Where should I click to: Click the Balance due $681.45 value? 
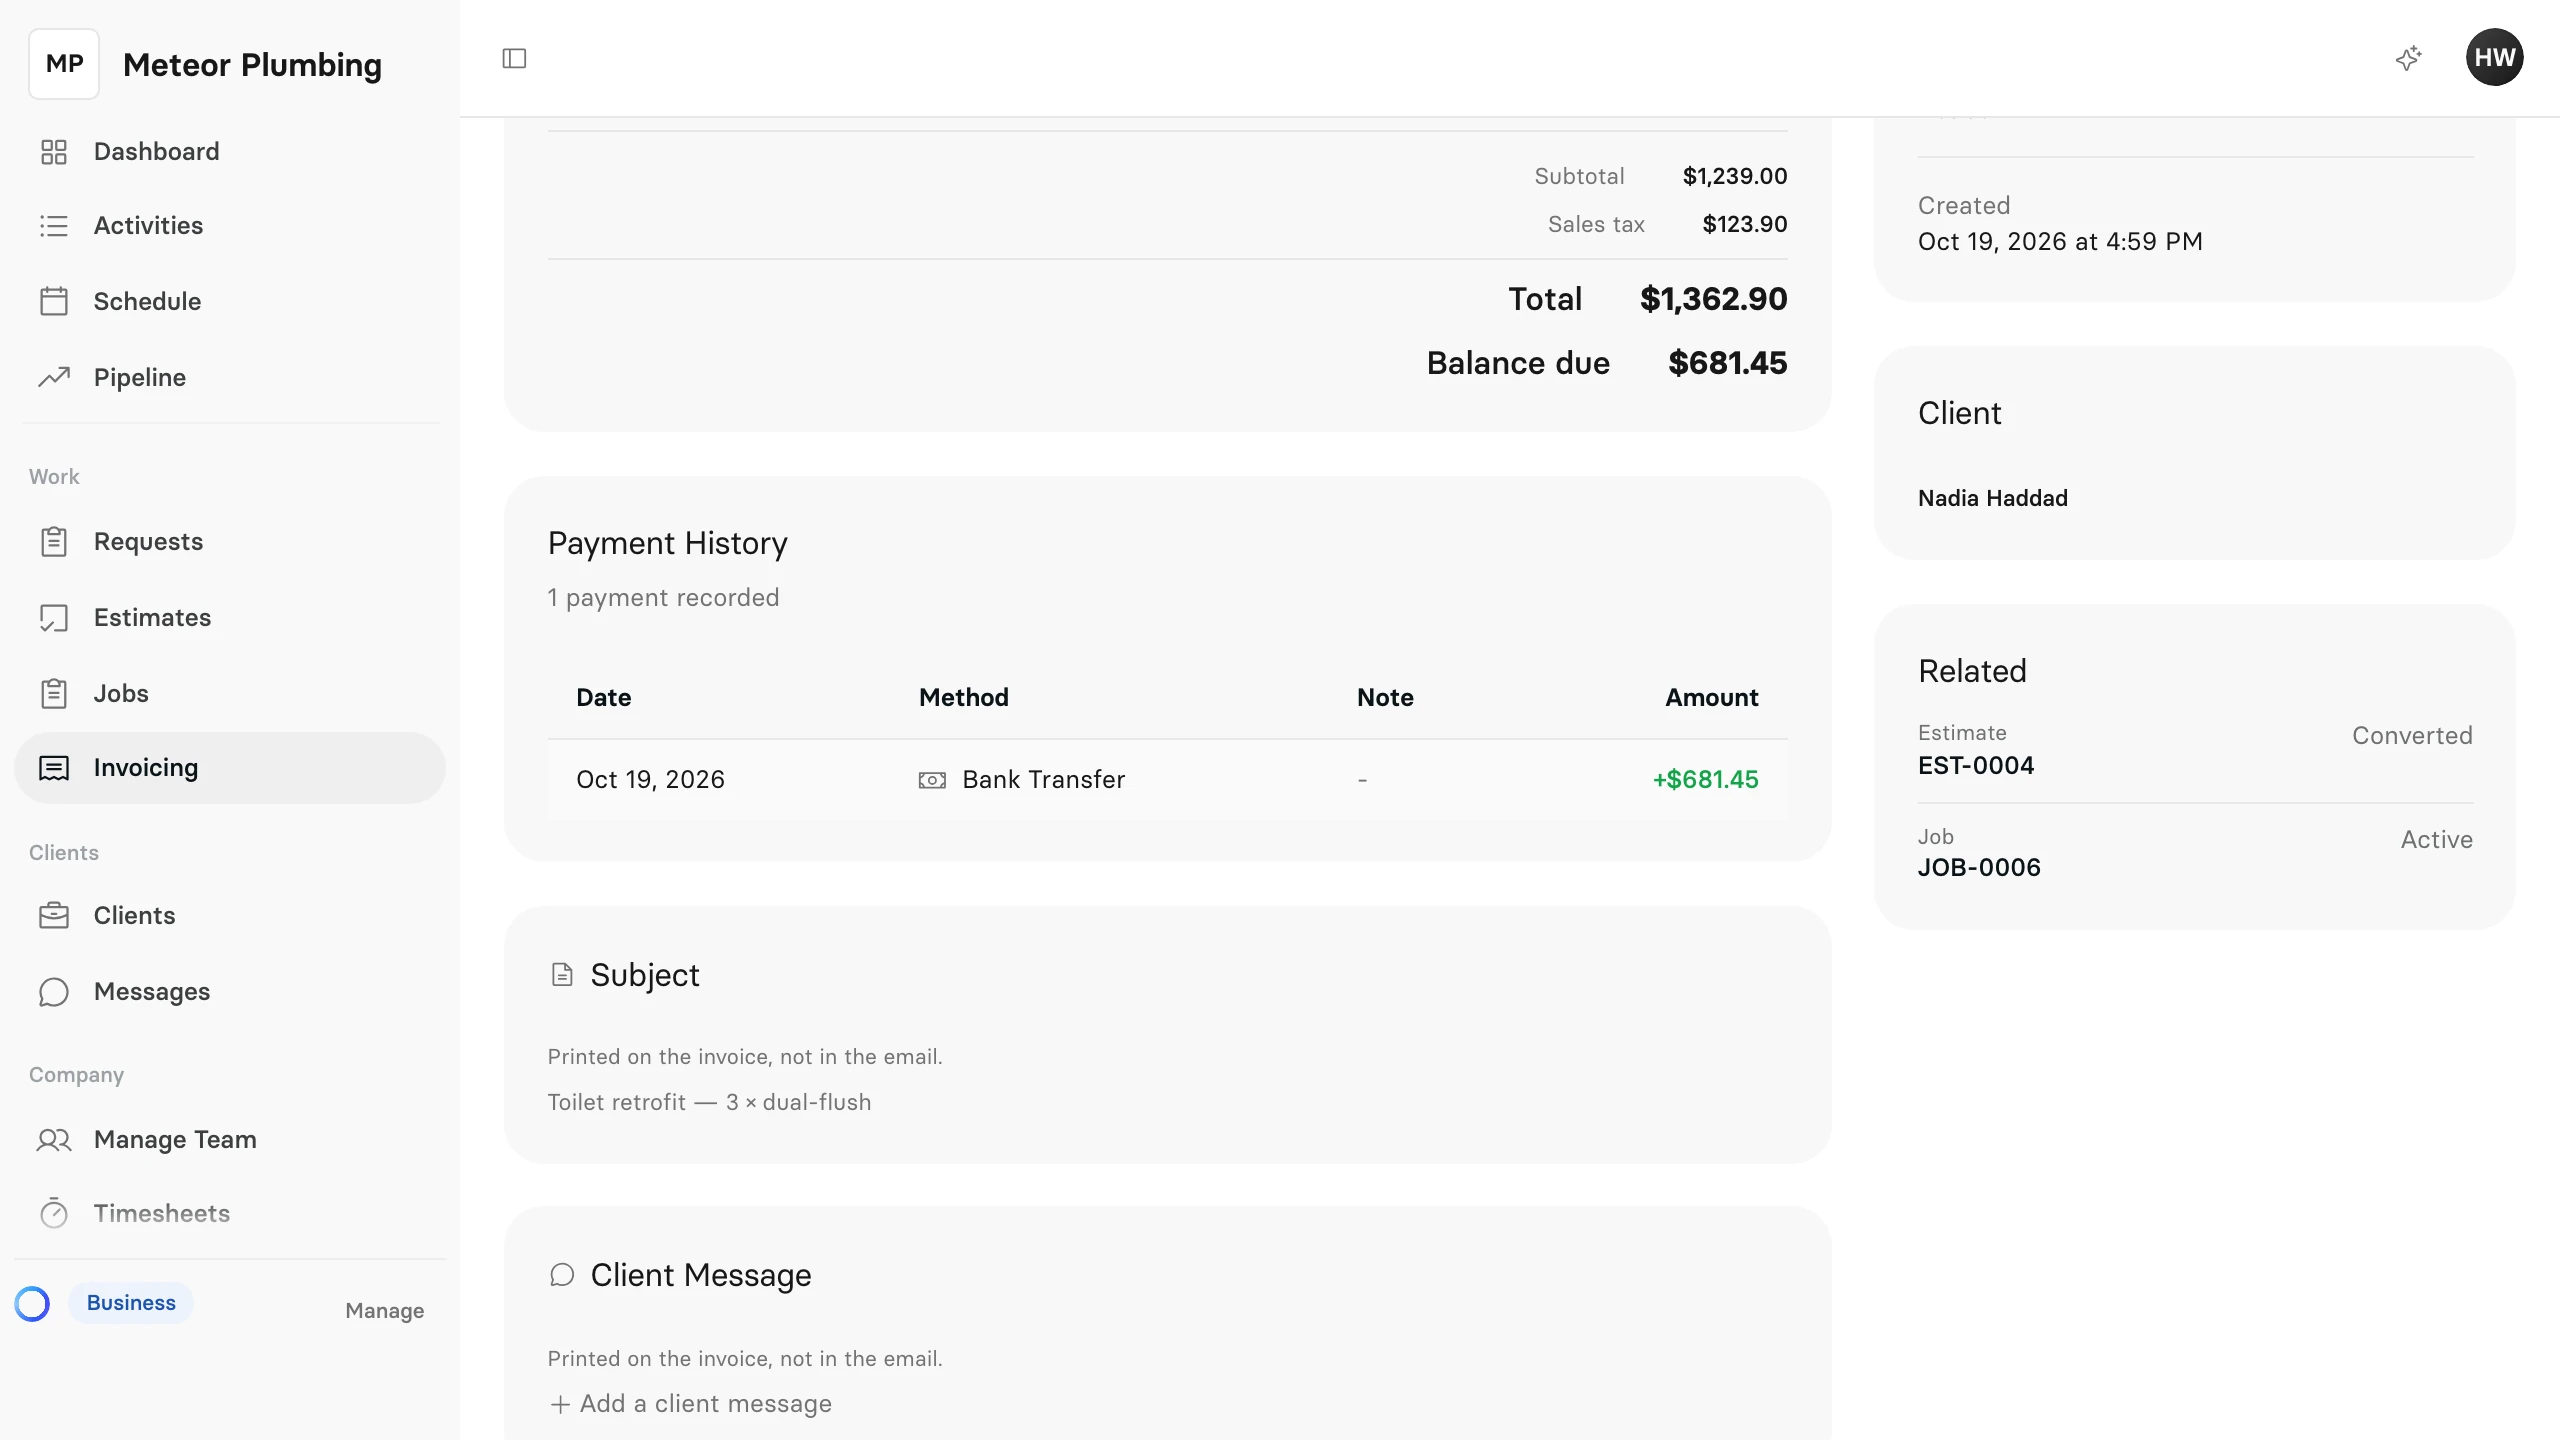tap(1727, 363)
